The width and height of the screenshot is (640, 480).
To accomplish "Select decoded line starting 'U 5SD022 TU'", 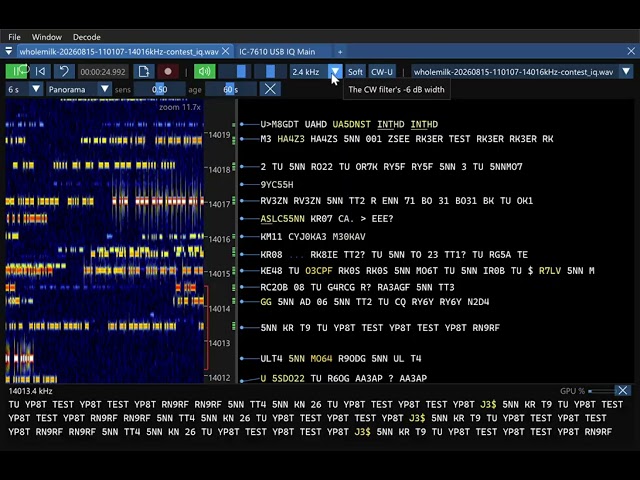I will 344,378.
